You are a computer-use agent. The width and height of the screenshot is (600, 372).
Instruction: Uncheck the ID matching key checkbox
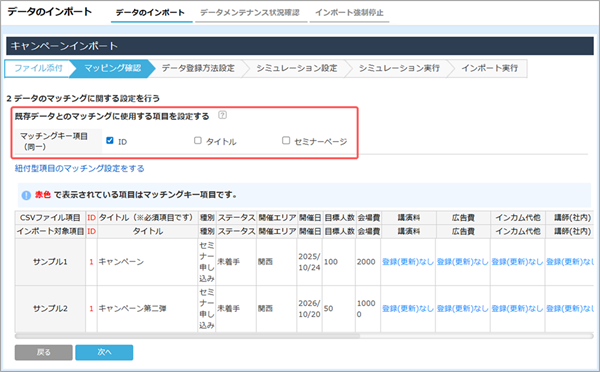click(x=110, y=140)
